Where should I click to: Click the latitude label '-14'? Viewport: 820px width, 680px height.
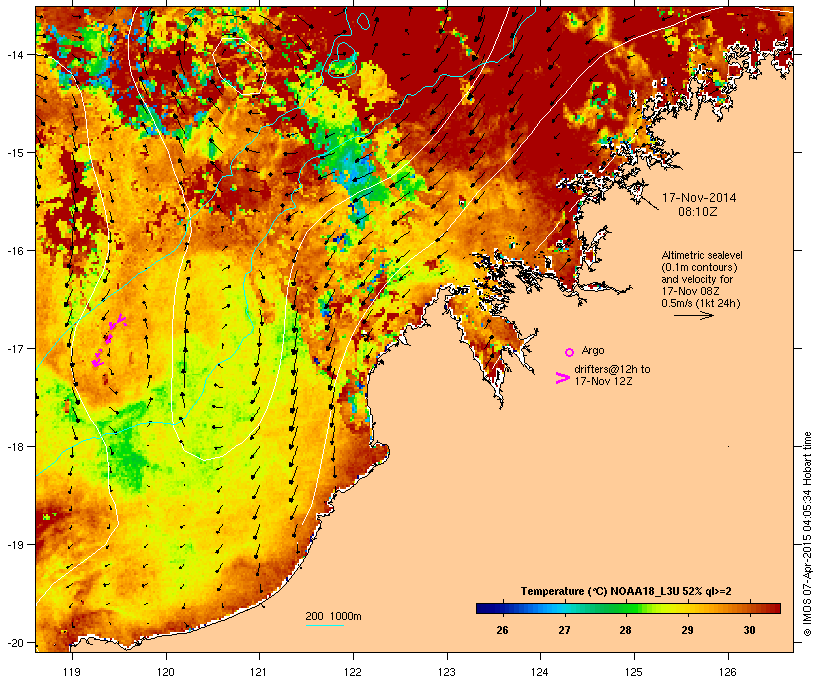click(14, 54)
